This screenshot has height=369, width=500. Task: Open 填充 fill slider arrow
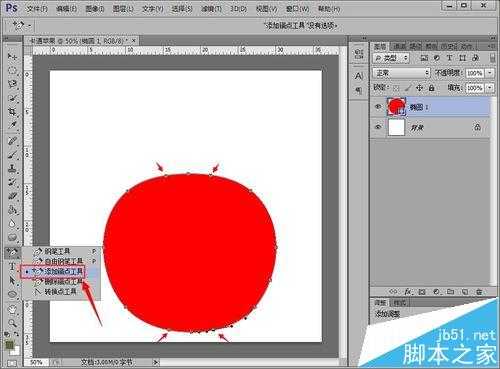coord(490,88)
